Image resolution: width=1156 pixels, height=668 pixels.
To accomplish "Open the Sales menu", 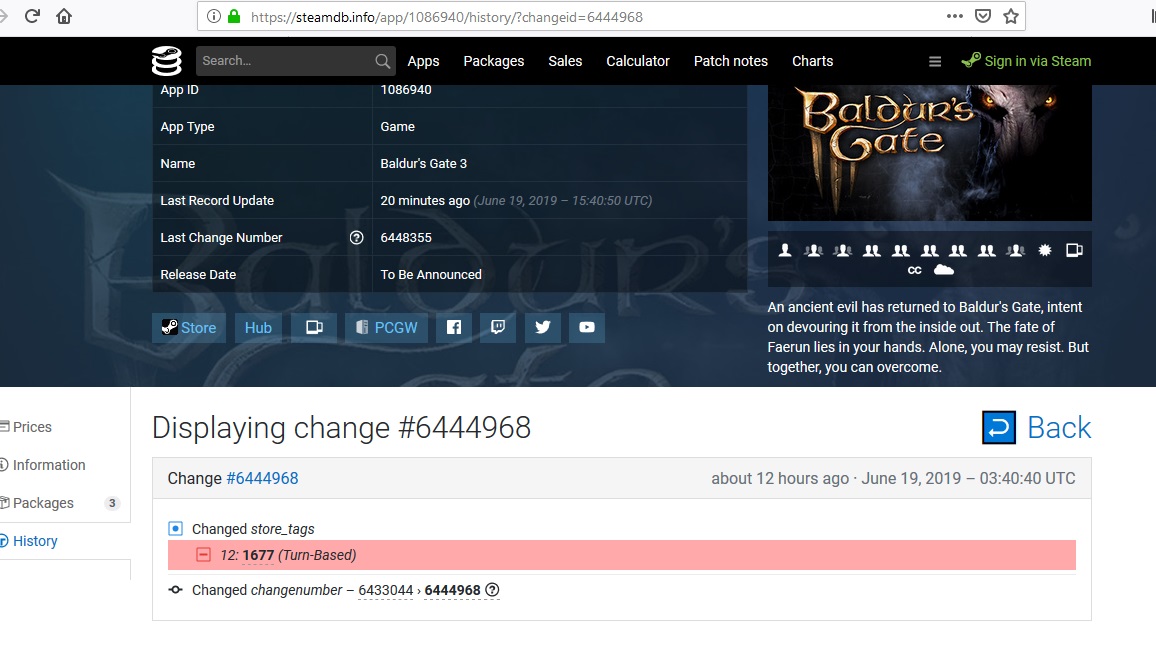I will tap(565, 61).
